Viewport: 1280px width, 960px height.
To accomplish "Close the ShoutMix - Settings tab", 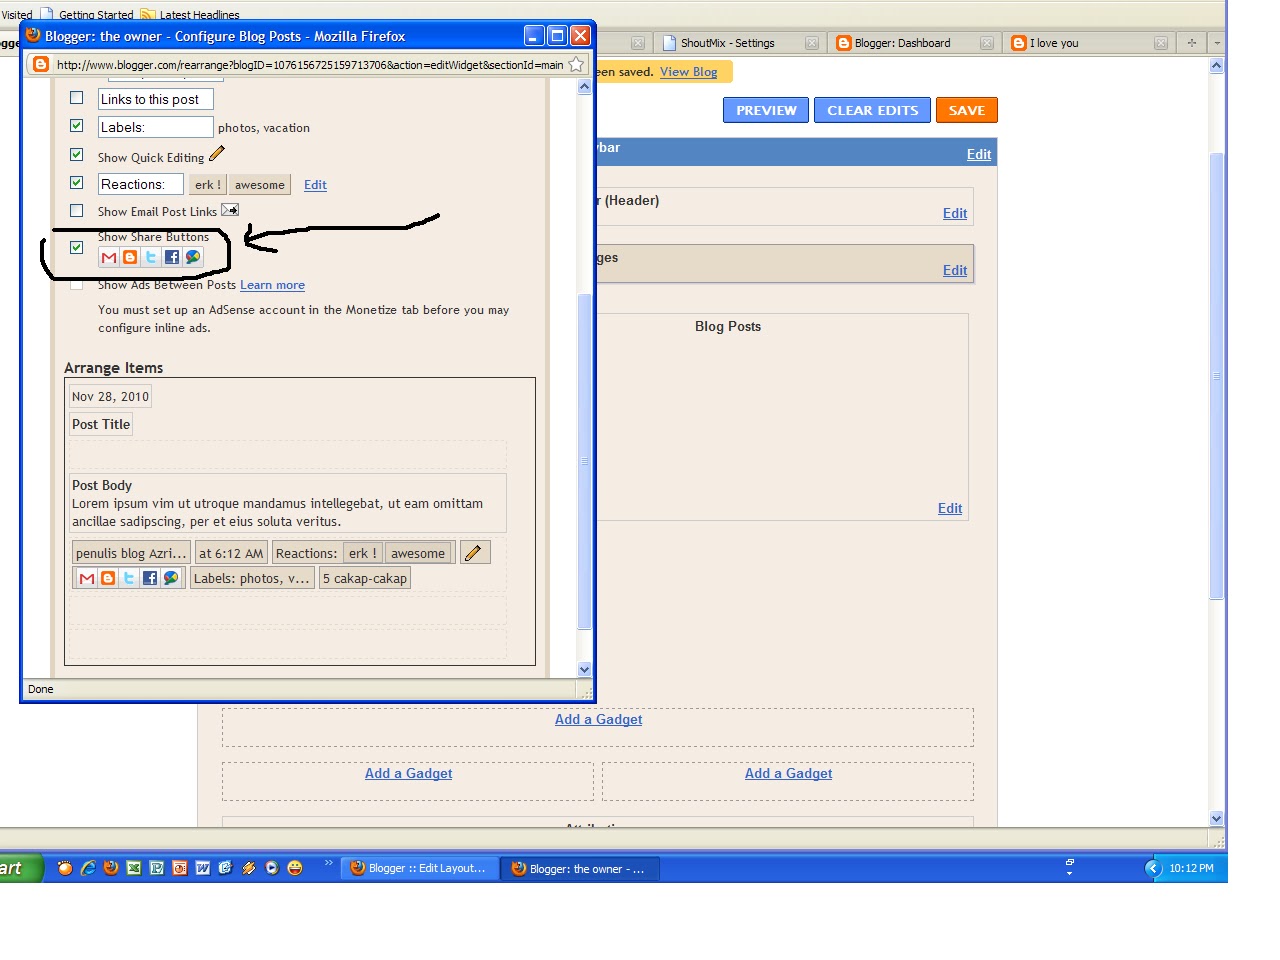I will coord(812,43).
